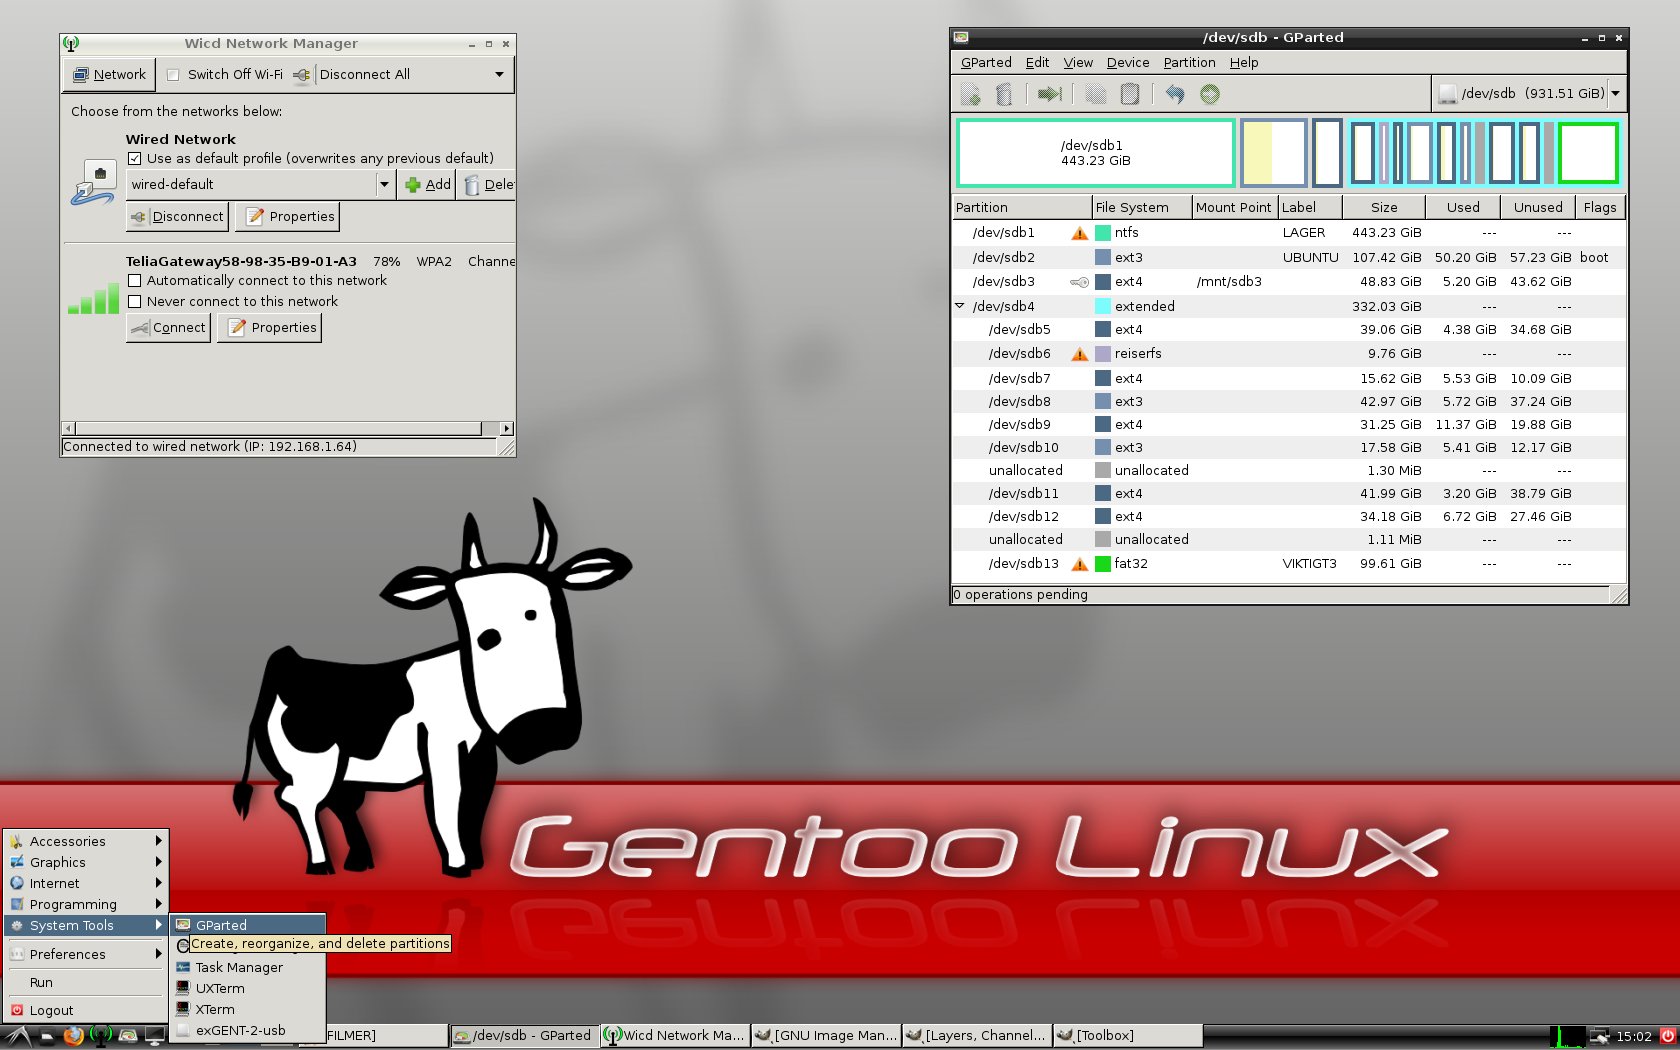Click the Resize/Move arrow icon in GParted
This screenshot has width=1680, height=1050.
[1049, 94]
